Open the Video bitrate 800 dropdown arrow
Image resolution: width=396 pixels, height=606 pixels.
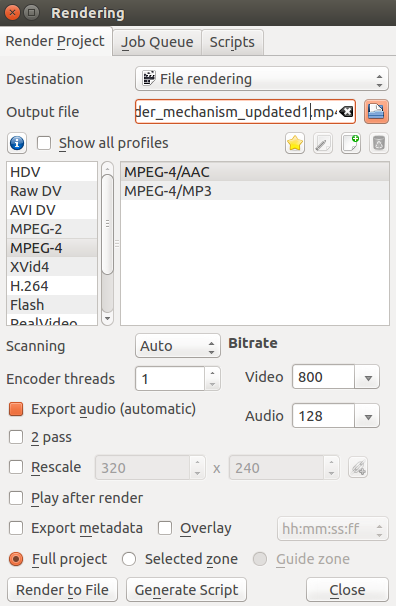tap(368, 377)
